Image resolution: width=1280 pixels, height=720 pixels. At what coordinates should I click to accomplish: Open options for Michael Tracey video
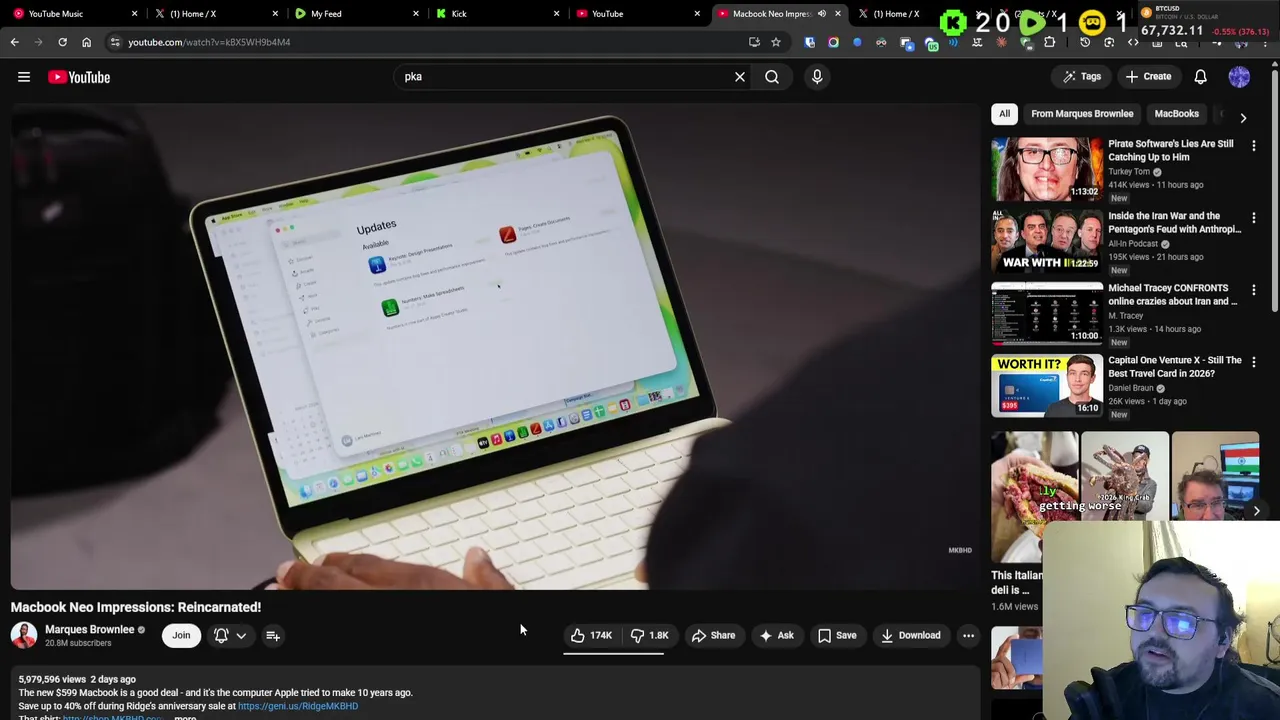click(1254, 289)
